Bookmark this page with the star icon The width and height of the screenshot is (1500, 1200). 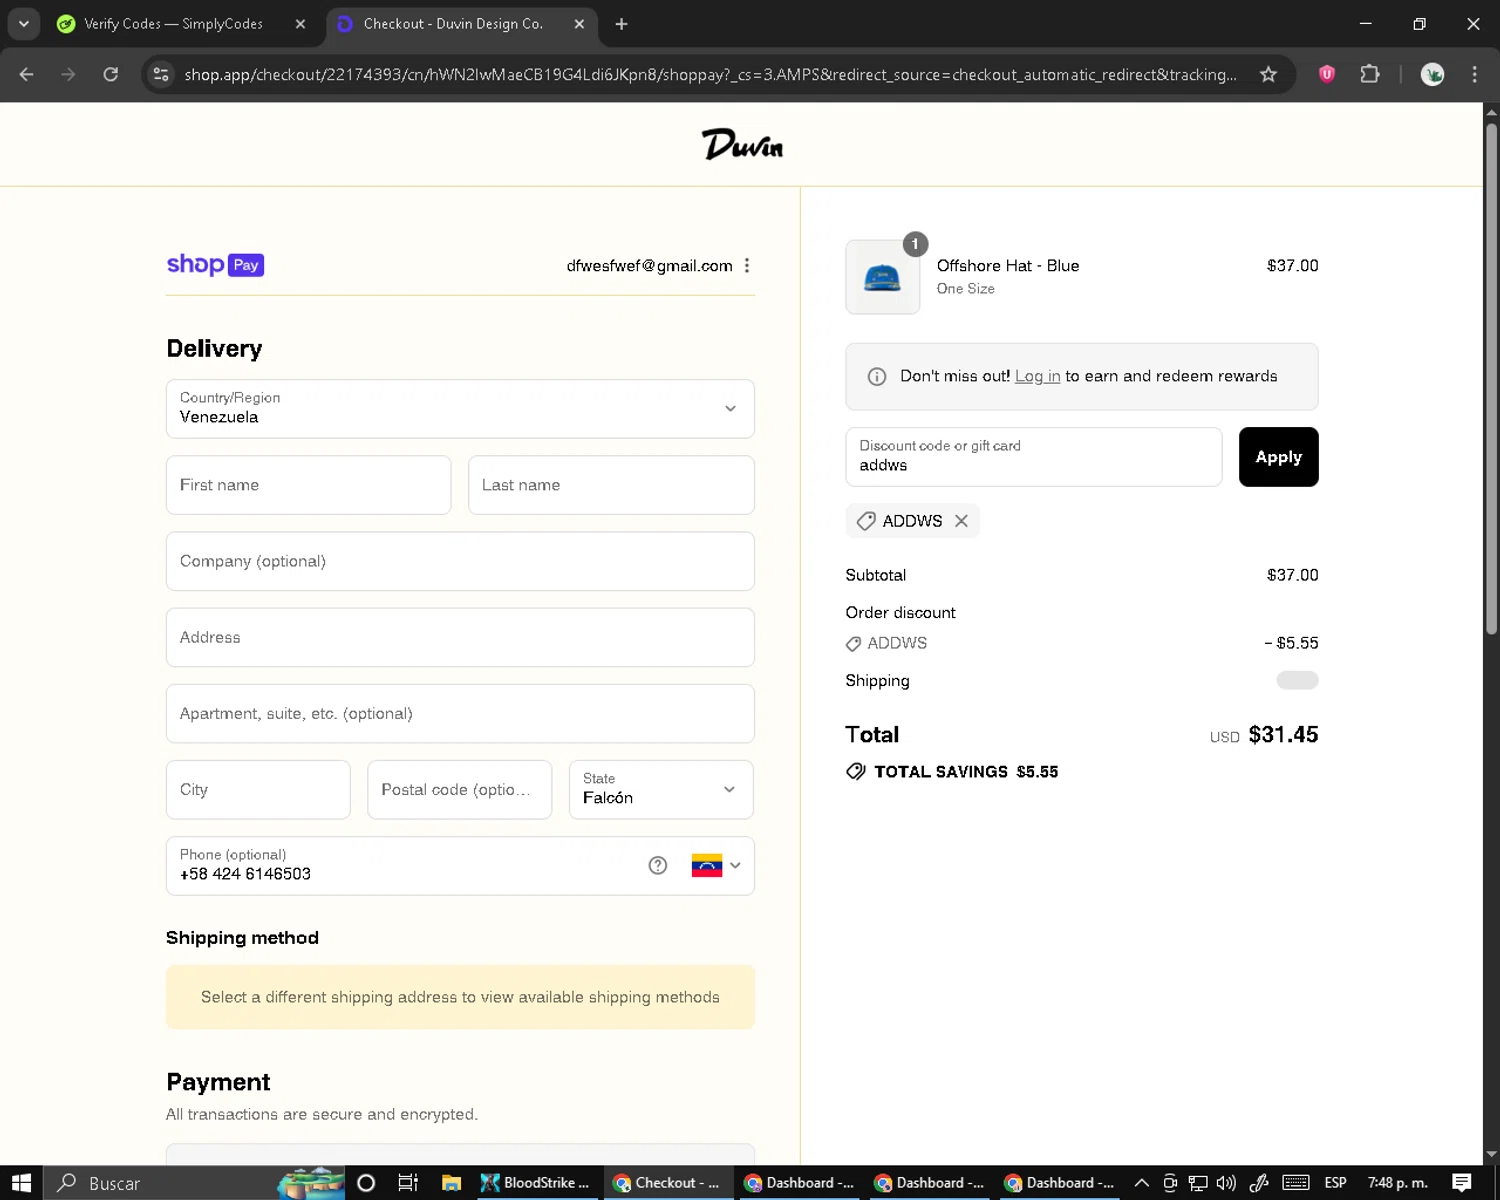pyautogui.click(x=1268, y=74)
